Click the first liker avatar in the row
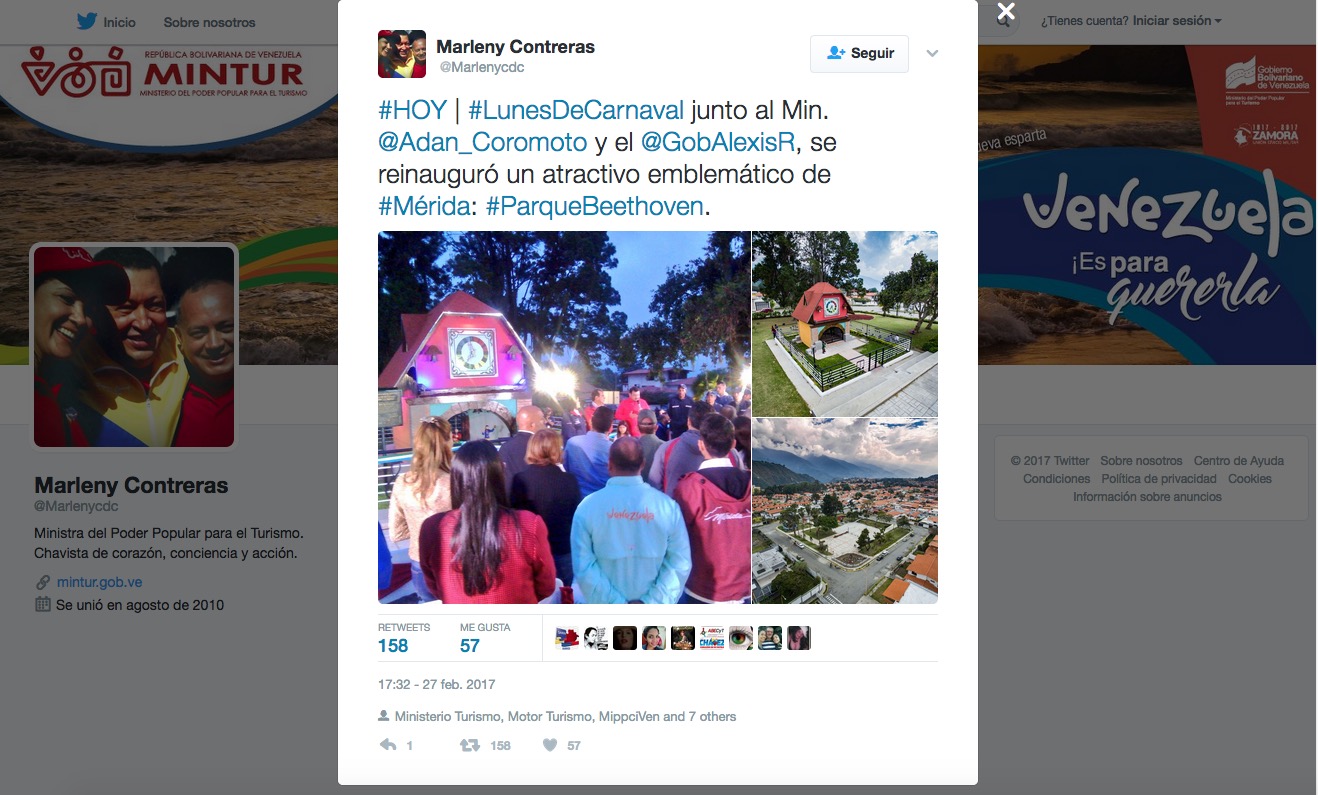 567,638
